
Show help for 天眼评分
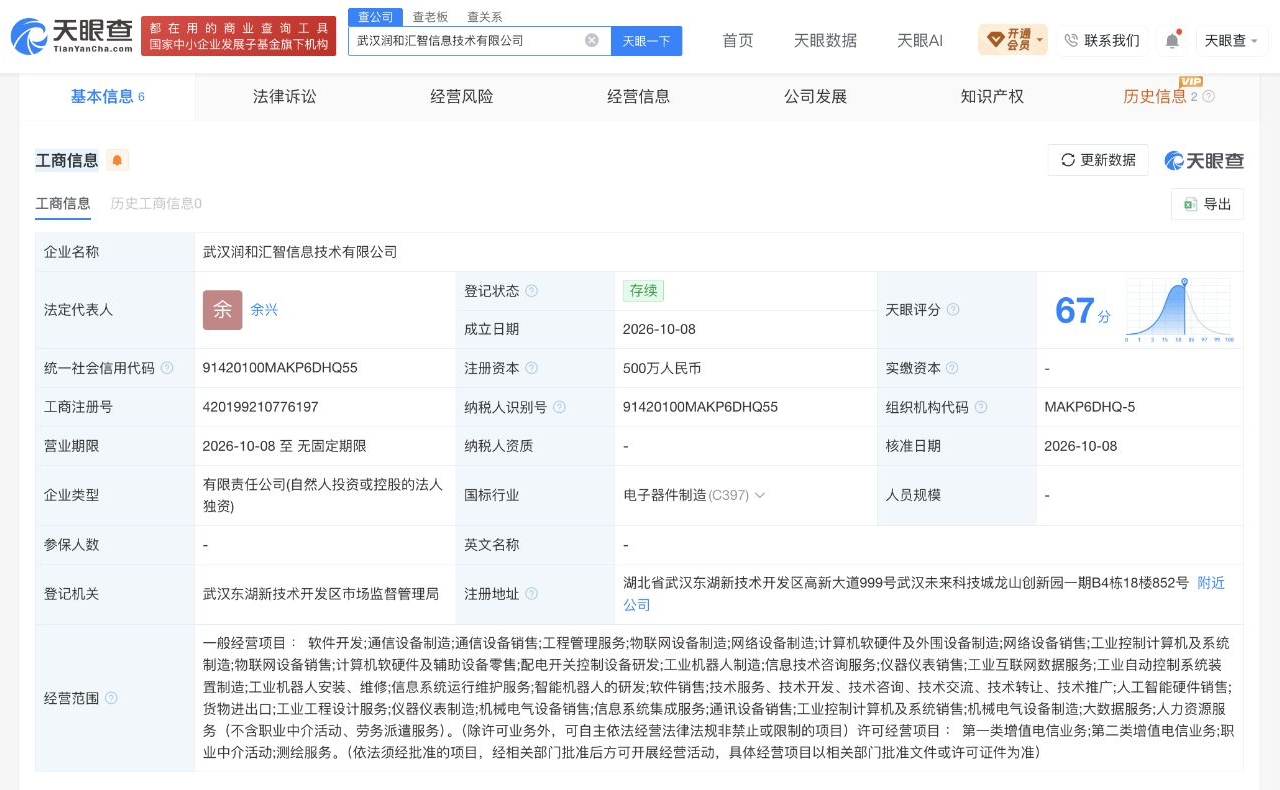pos(953,310)
